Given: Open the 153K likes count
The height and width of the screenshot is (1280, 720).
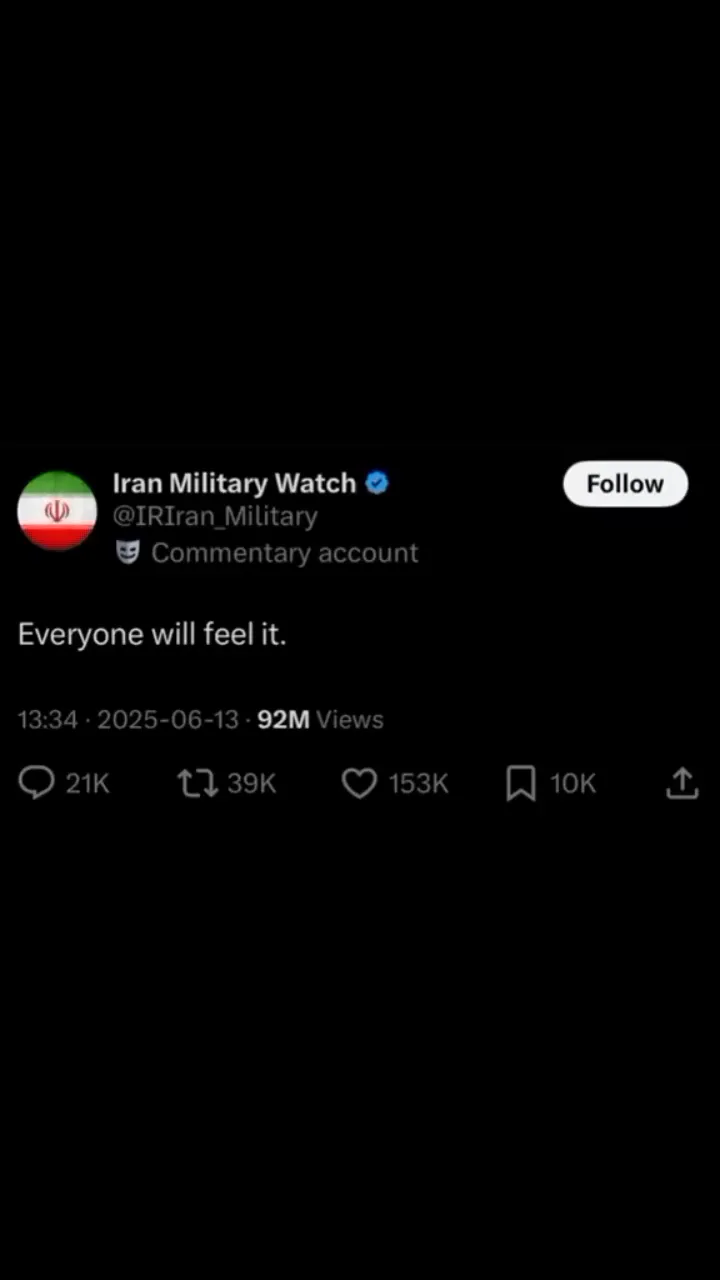Looking at the screenshot, I should point(418,784).
